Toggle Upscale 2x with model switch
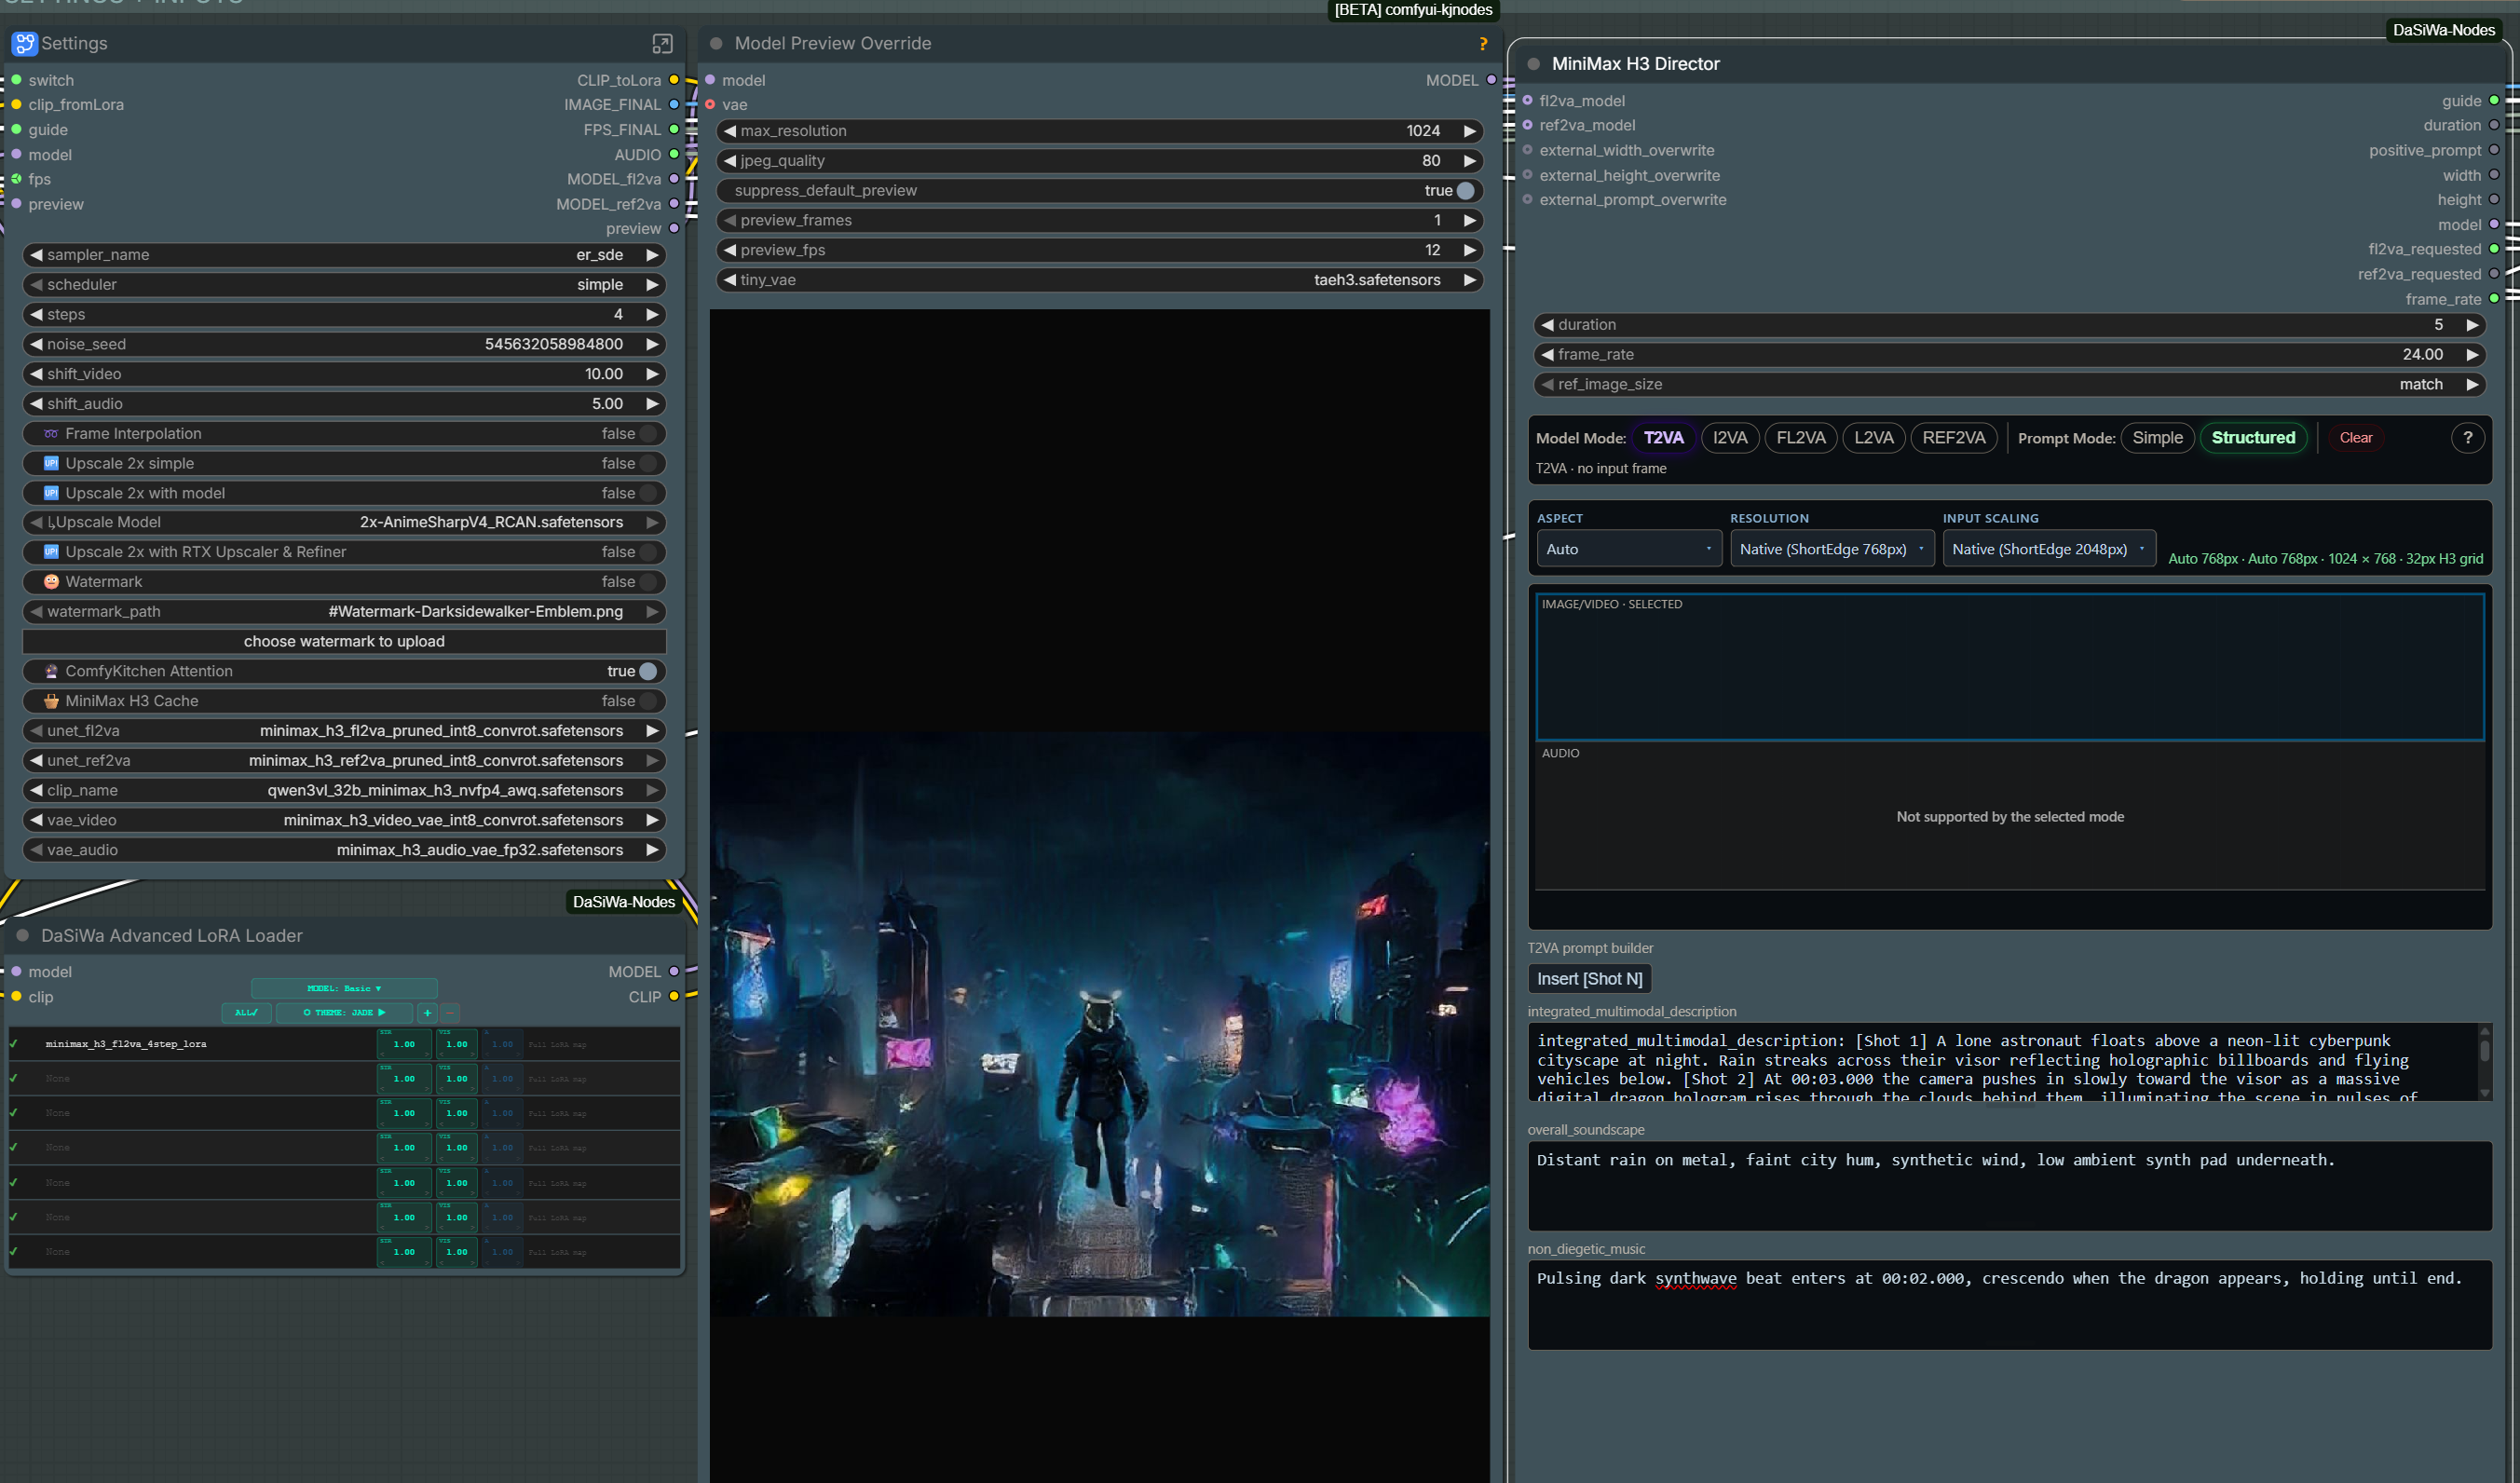Screen dimensions: 2520x1483 click(648, 494)
